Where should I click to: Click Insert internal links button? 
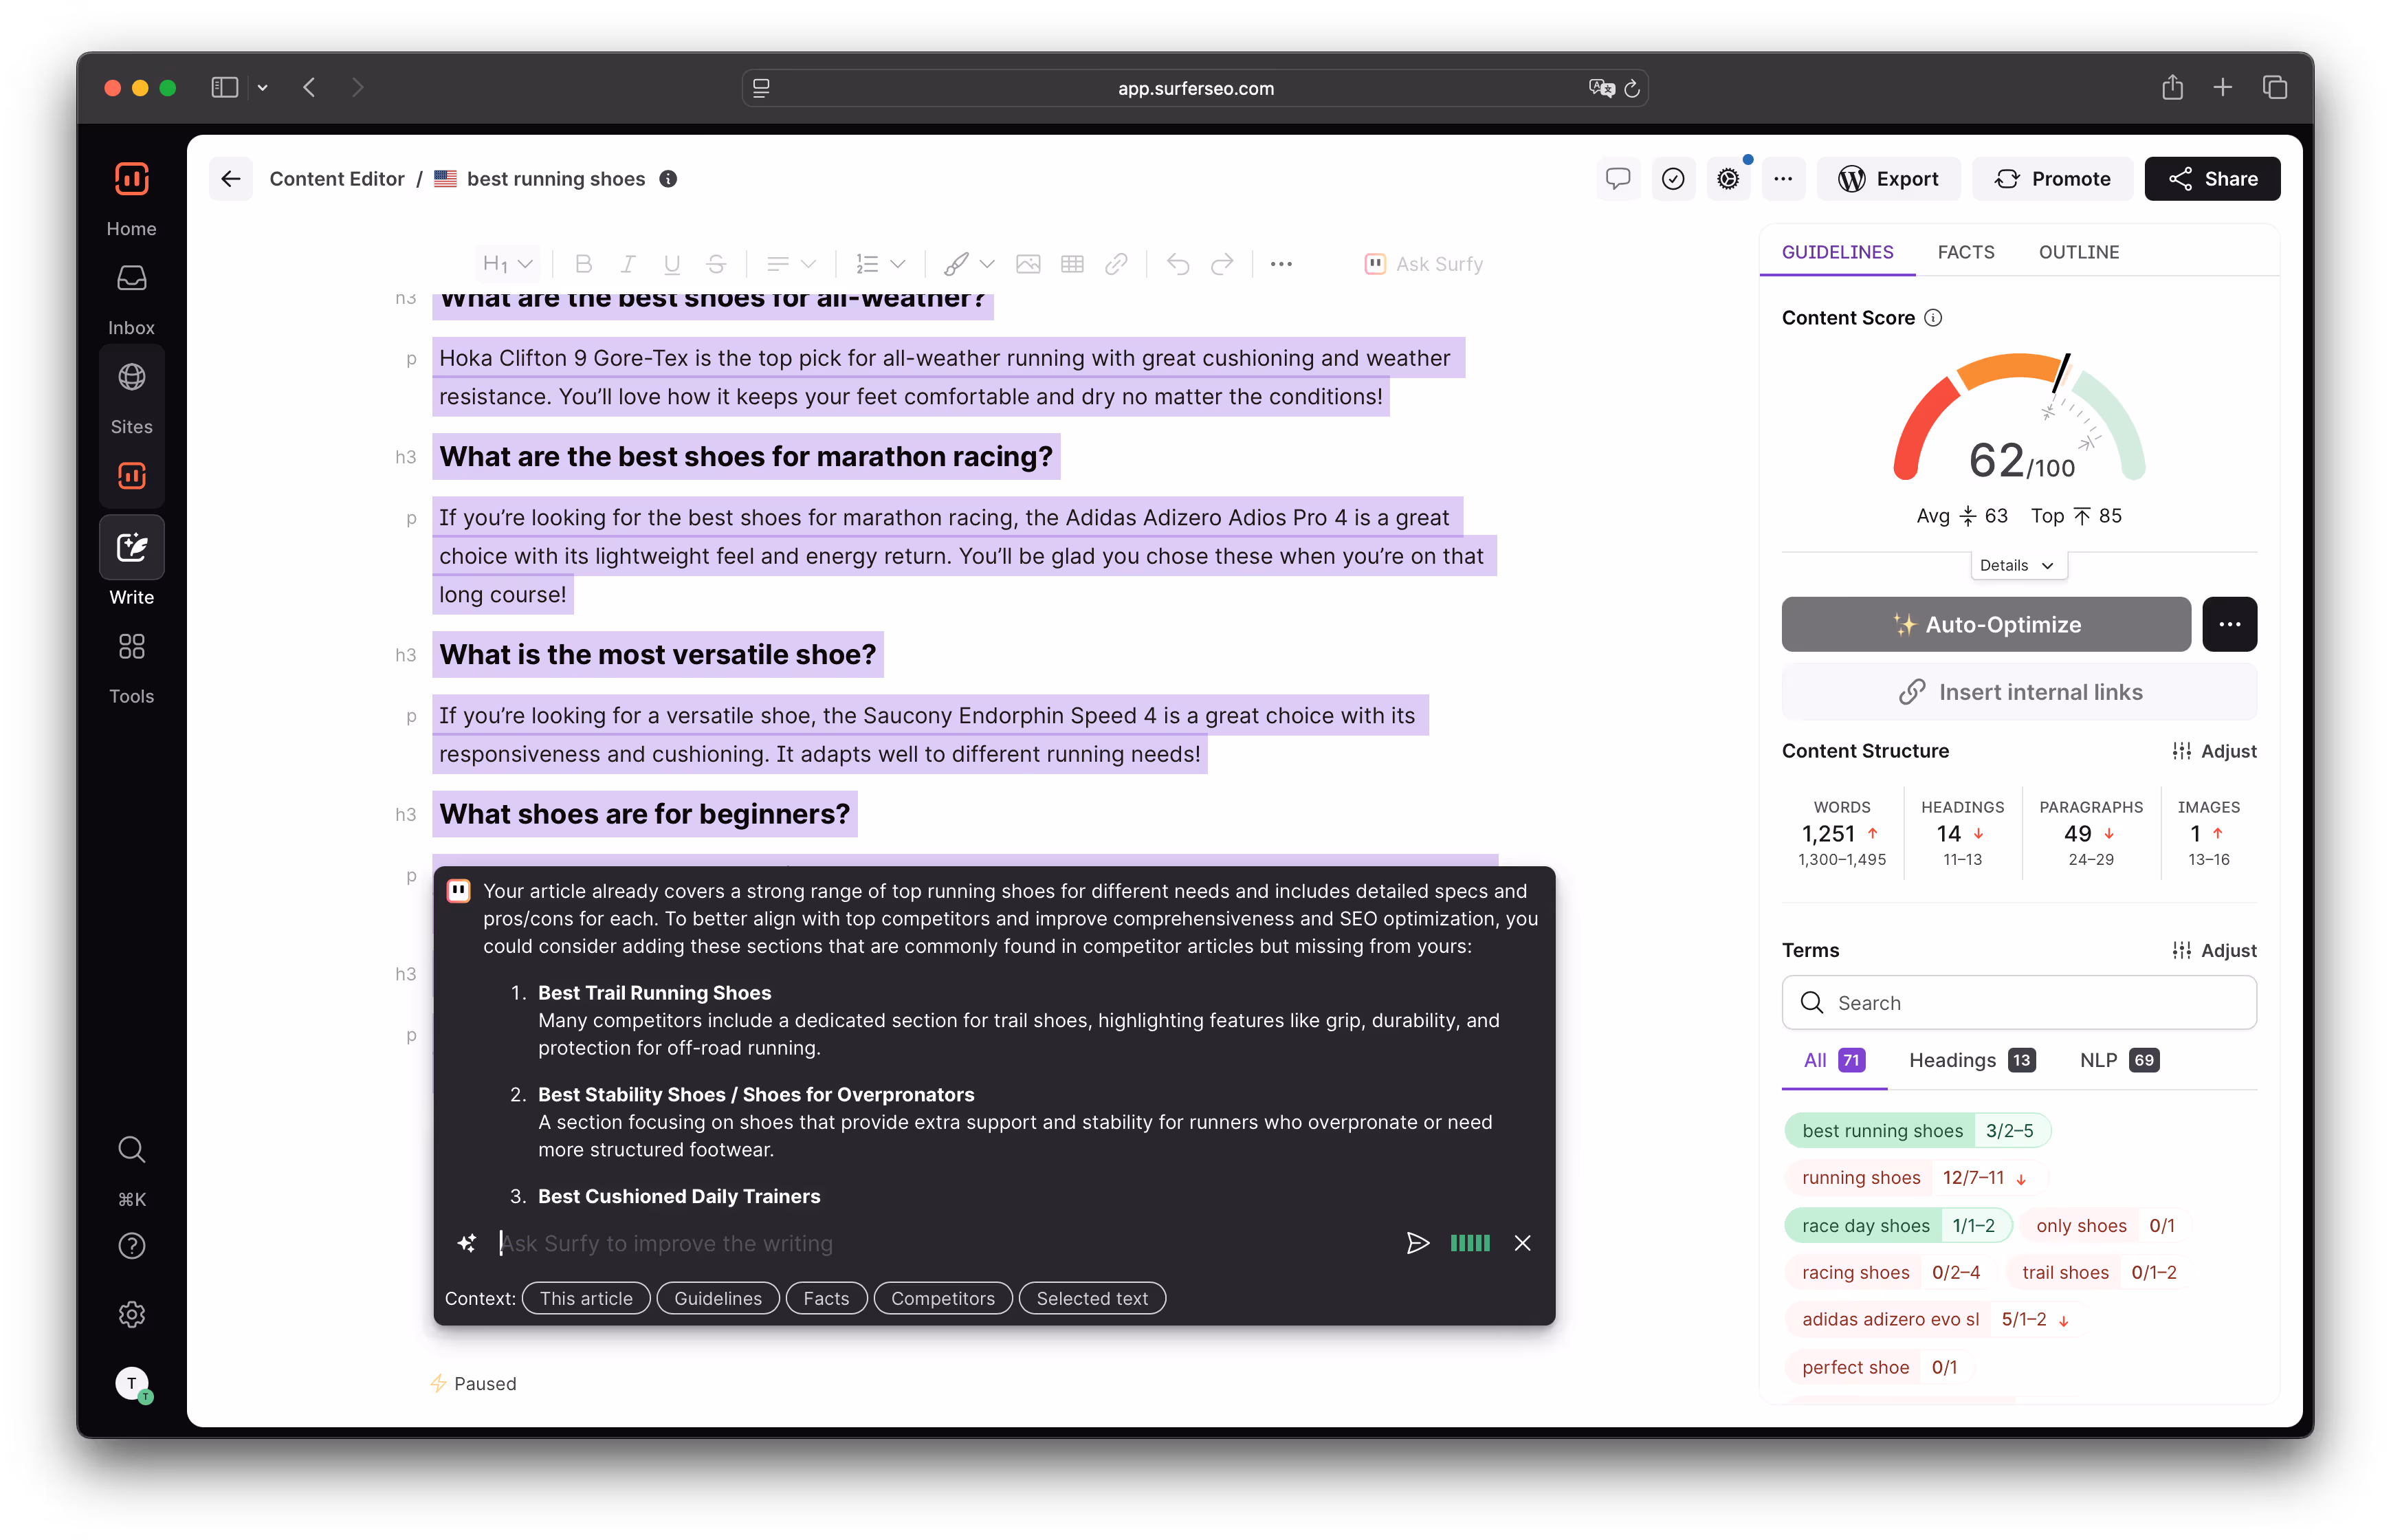(x=2018, y=692)
